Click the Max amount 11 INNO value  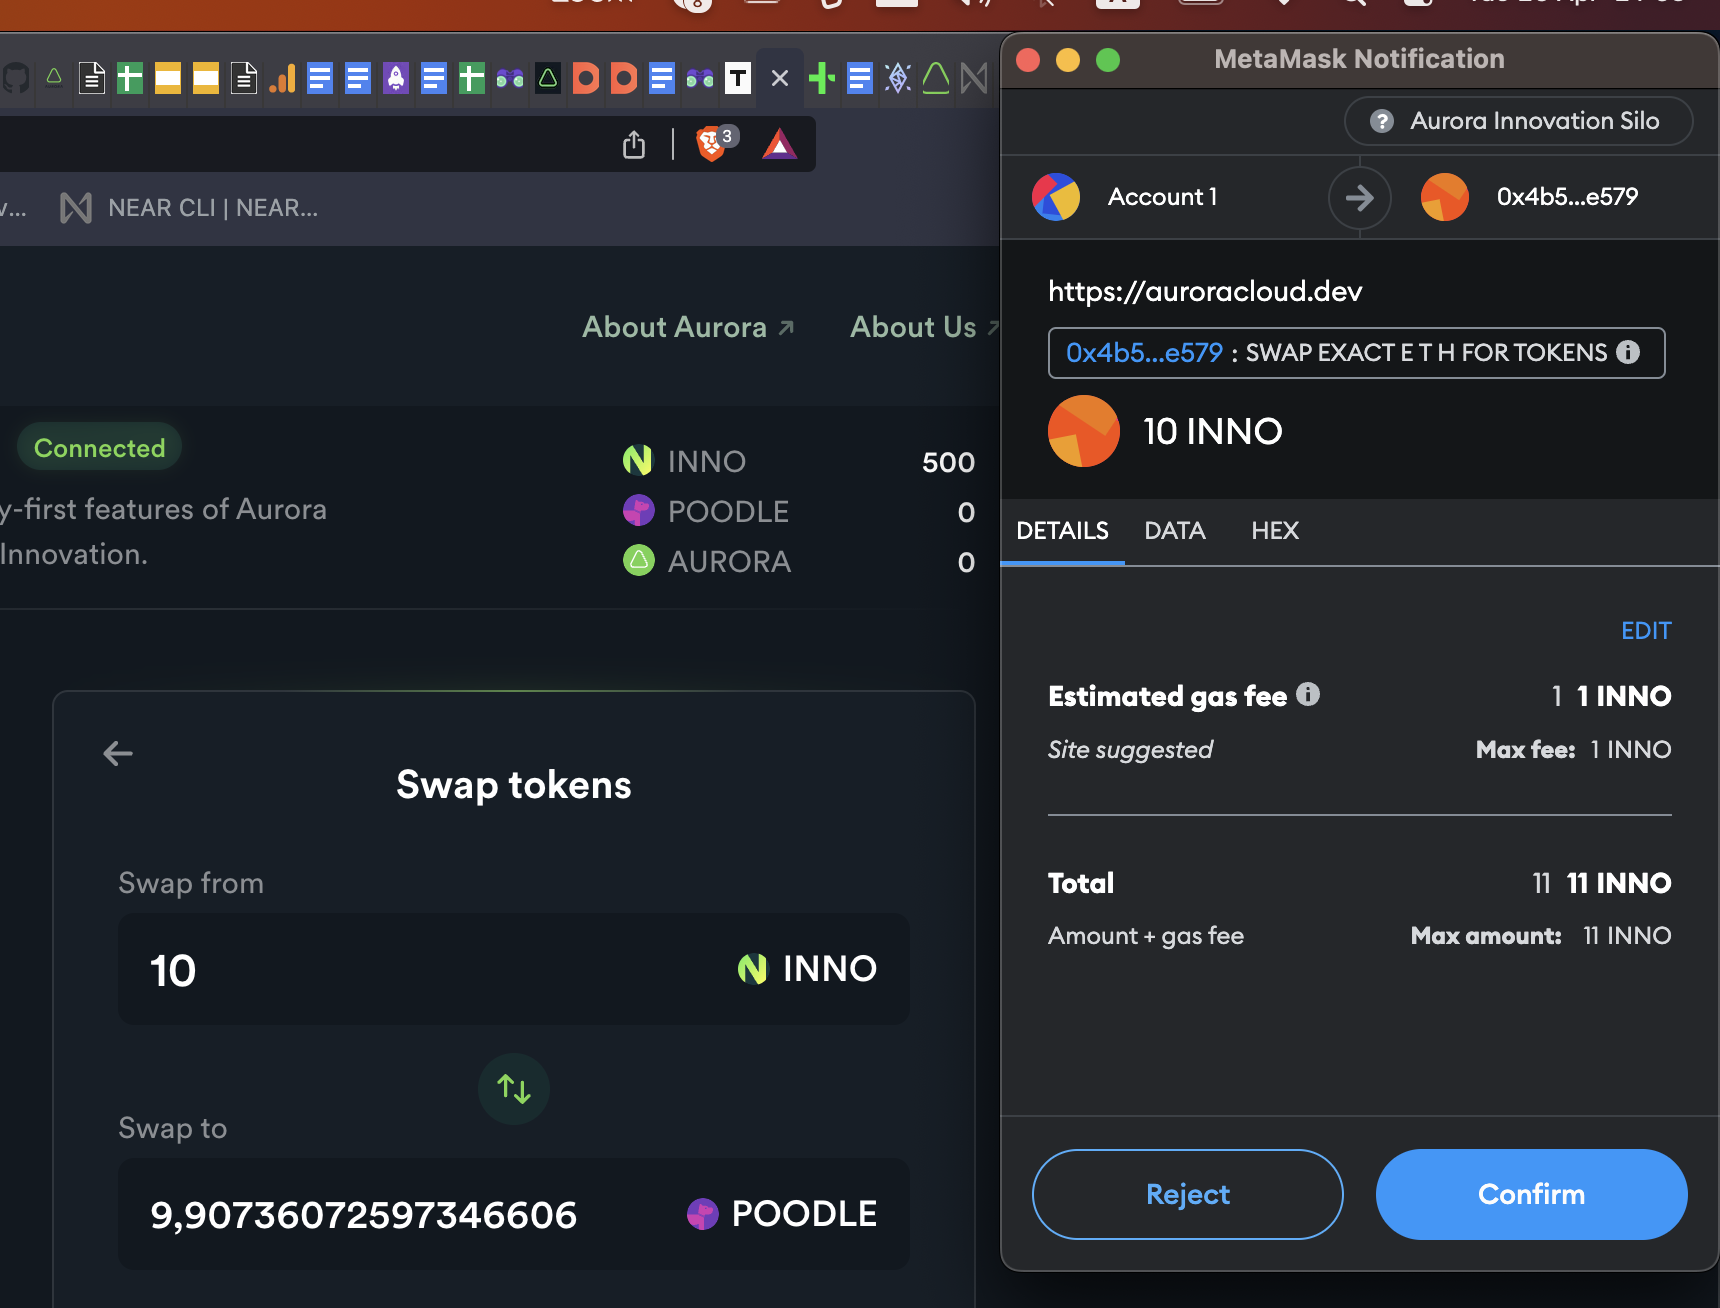(x=1627, y=936)
